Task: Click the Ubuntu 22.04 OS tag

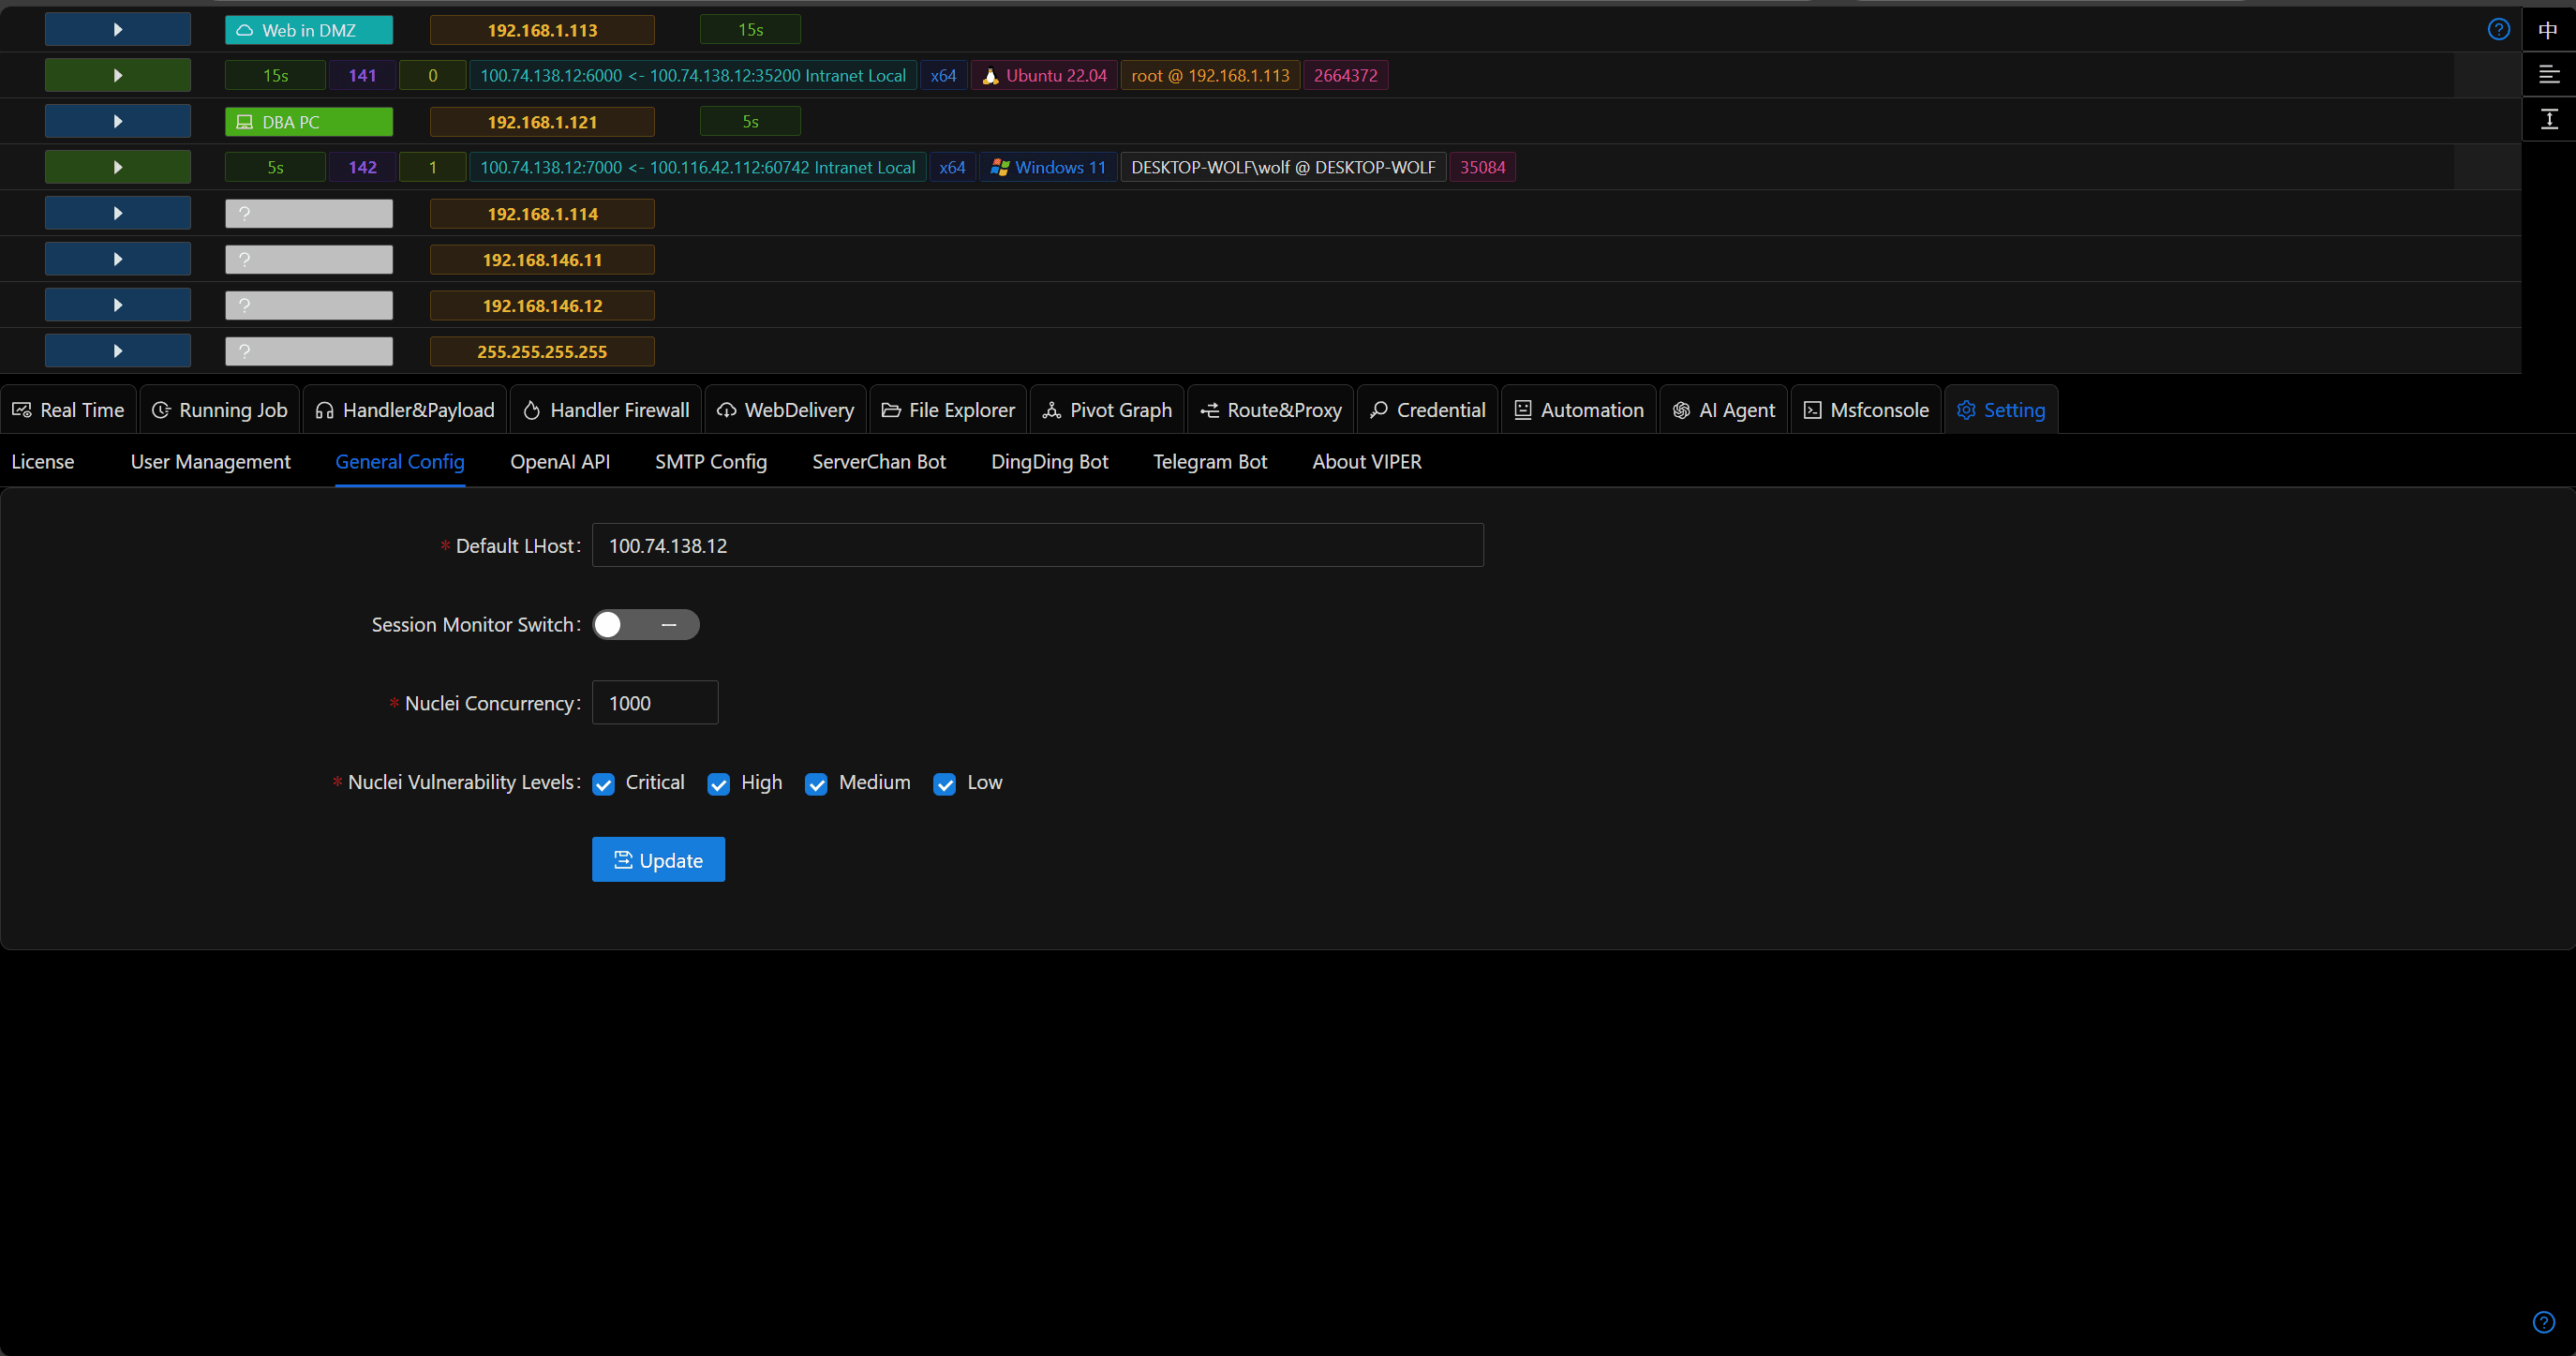Action: [1044, 75]
